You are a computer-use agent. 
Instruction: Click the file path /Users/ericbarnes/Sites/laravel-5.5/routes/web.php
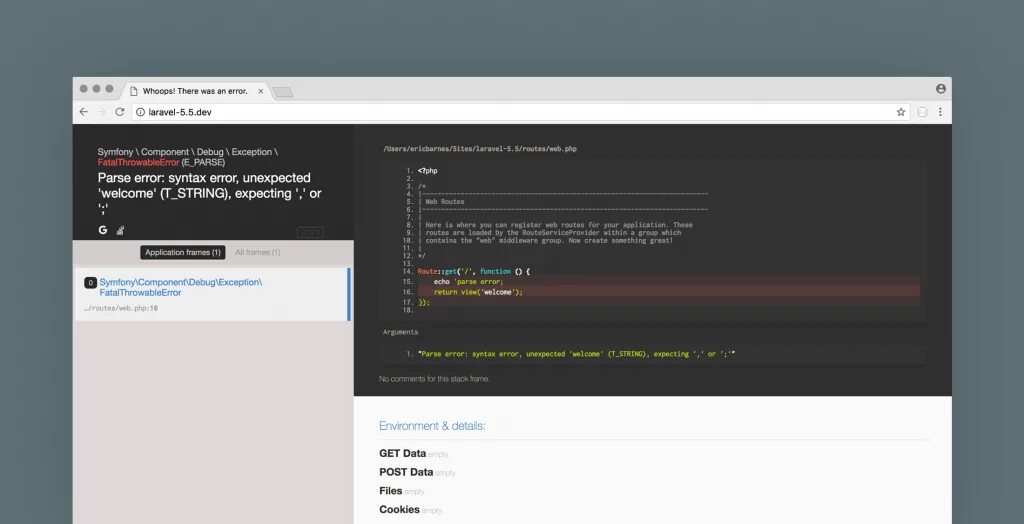click(480, 149)
